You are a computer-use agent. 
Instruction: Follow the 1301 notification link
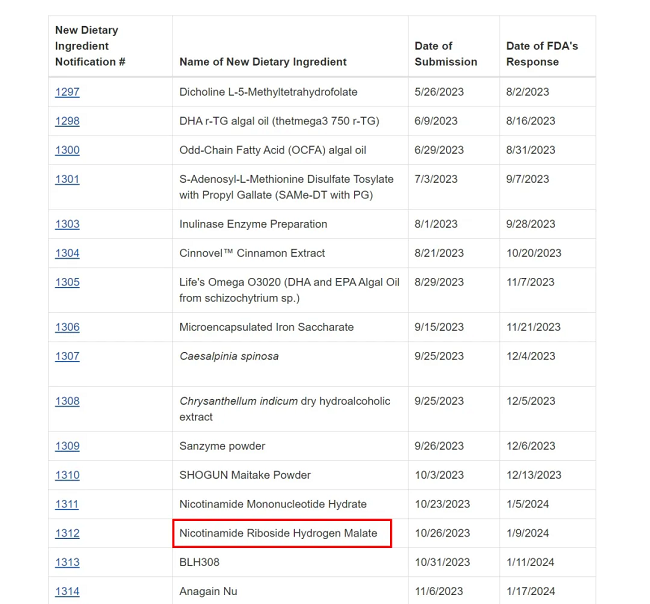67,179
